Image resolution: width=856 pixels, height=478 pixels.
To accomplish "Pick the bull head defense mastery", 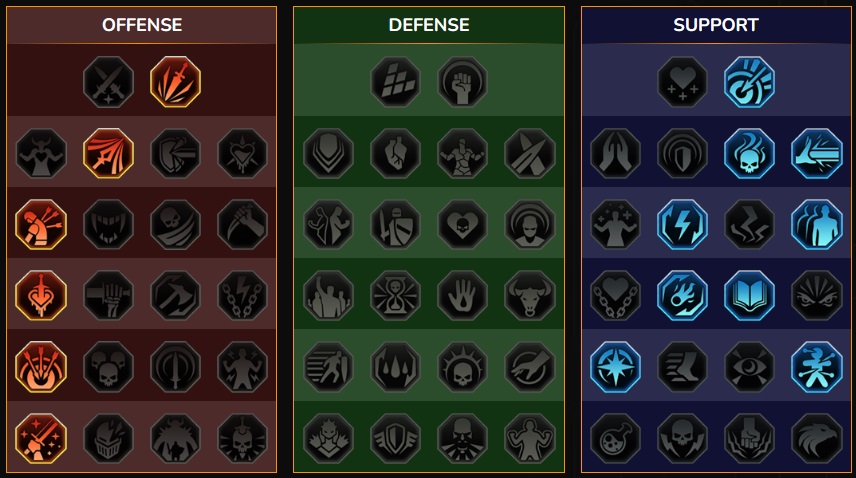I will pos(529,295).
